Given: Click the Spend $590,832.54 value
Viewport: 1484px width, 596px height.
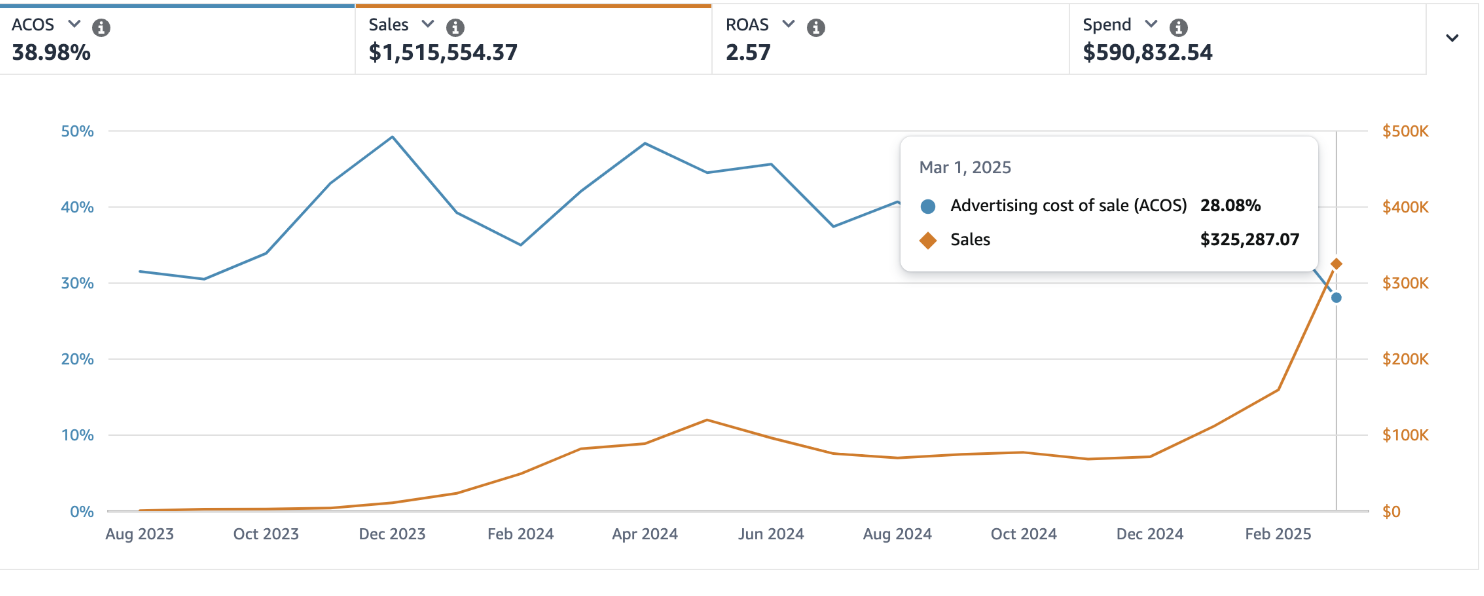Looking at the screenshot, I should click(x=1147, y=53).
